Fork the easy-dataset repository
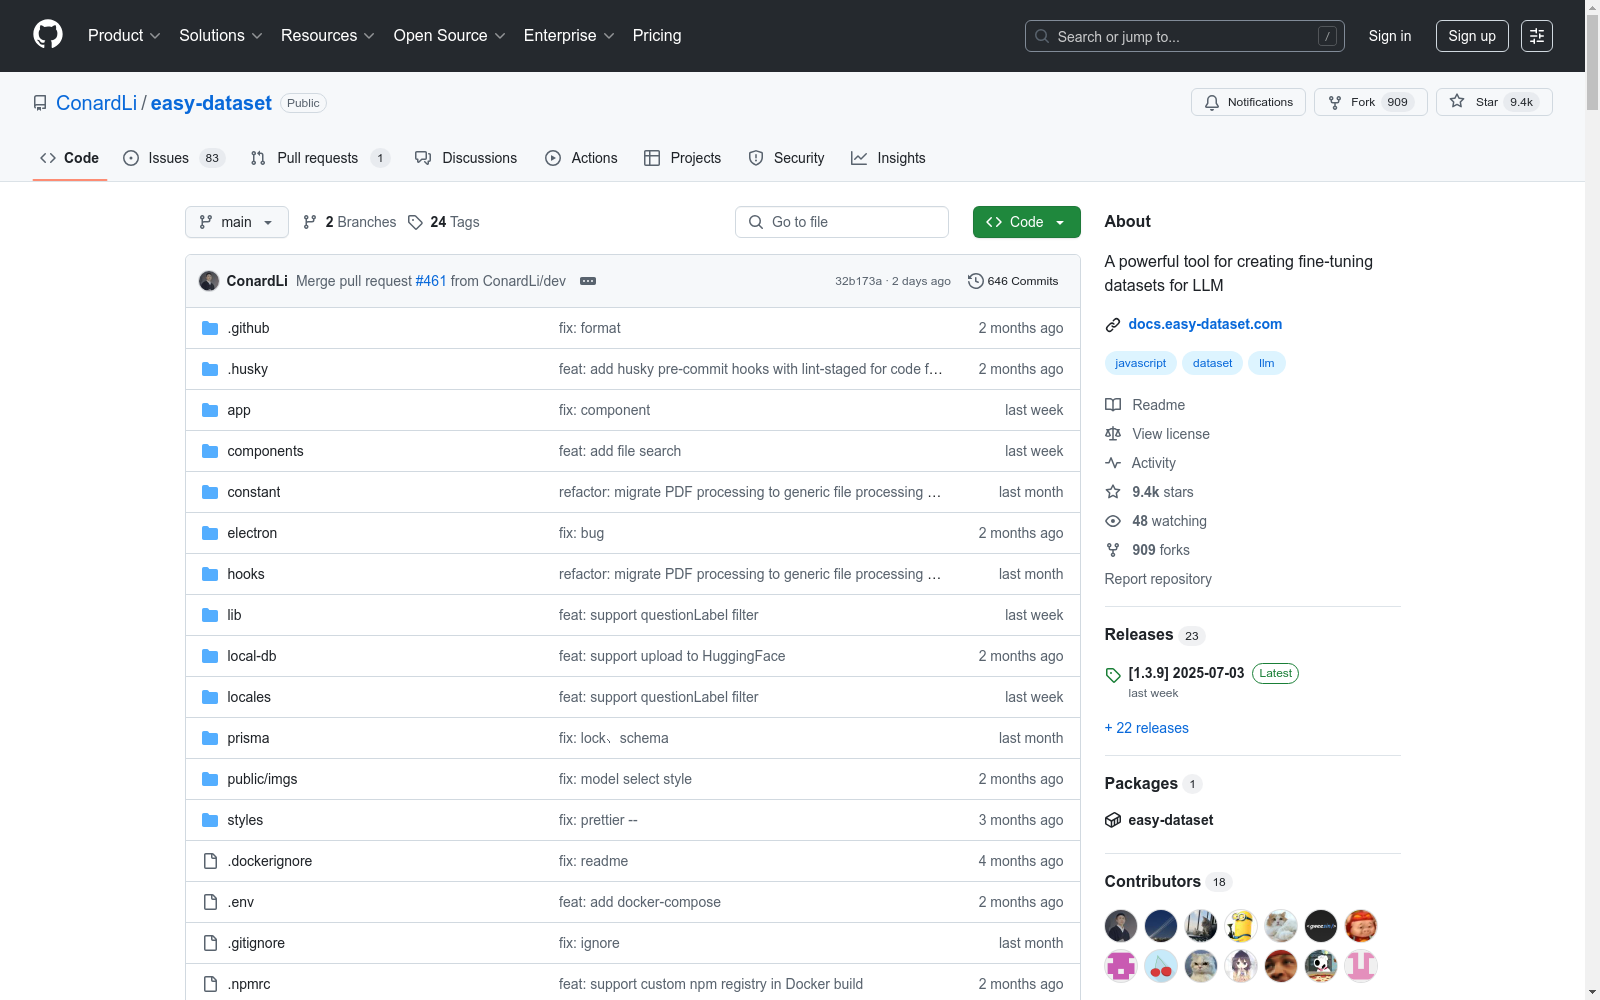The height and width of the screenshot is (1000, 1600). pos(1370,102)
